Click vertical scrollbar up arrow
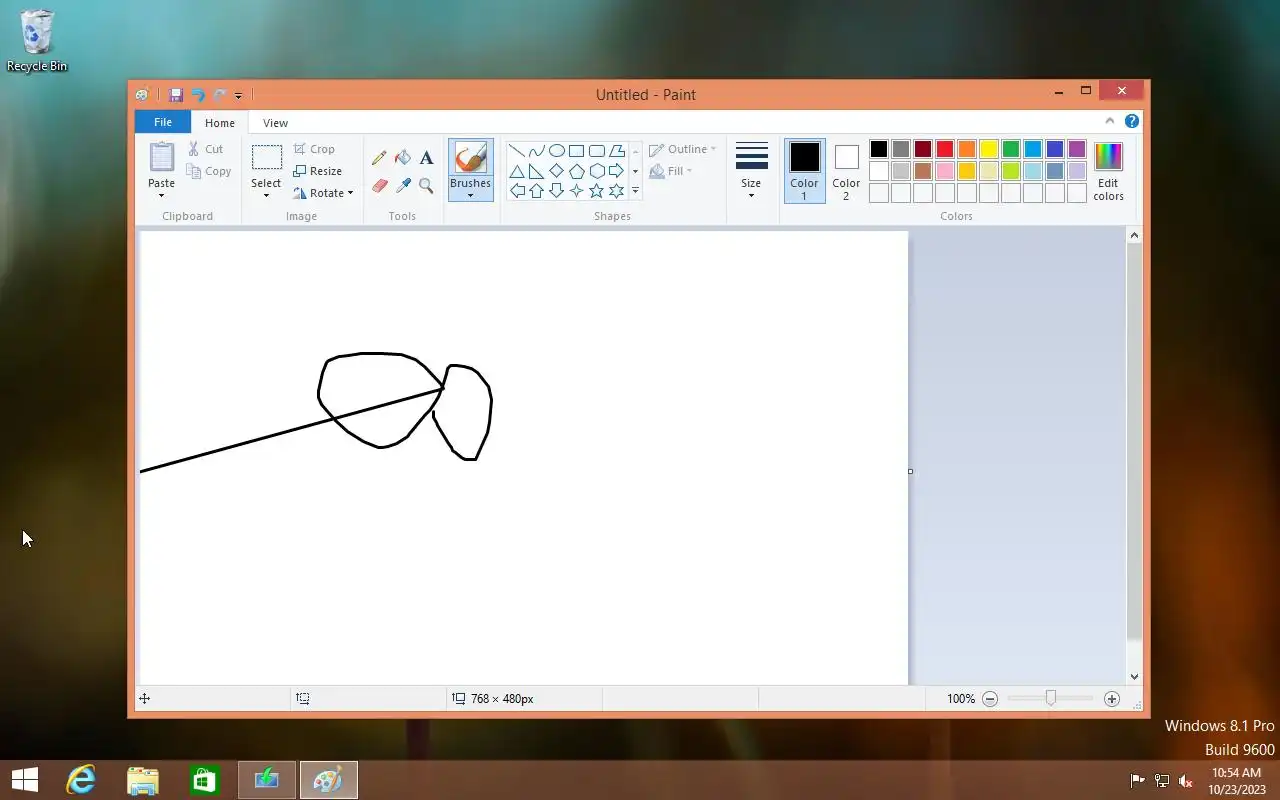Screen dimensions: 1280x800 1134,236
